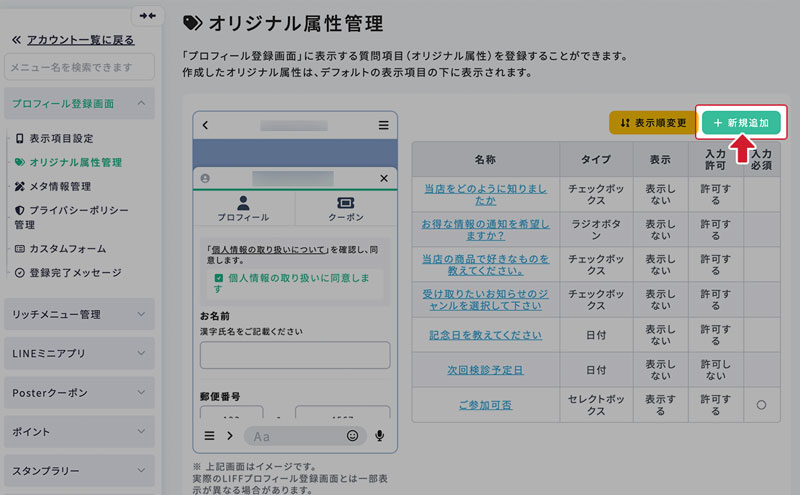Open メタ情報管理 in the sidebar
The width and height of the screenshot is (800, 495).
coord(60,186)
